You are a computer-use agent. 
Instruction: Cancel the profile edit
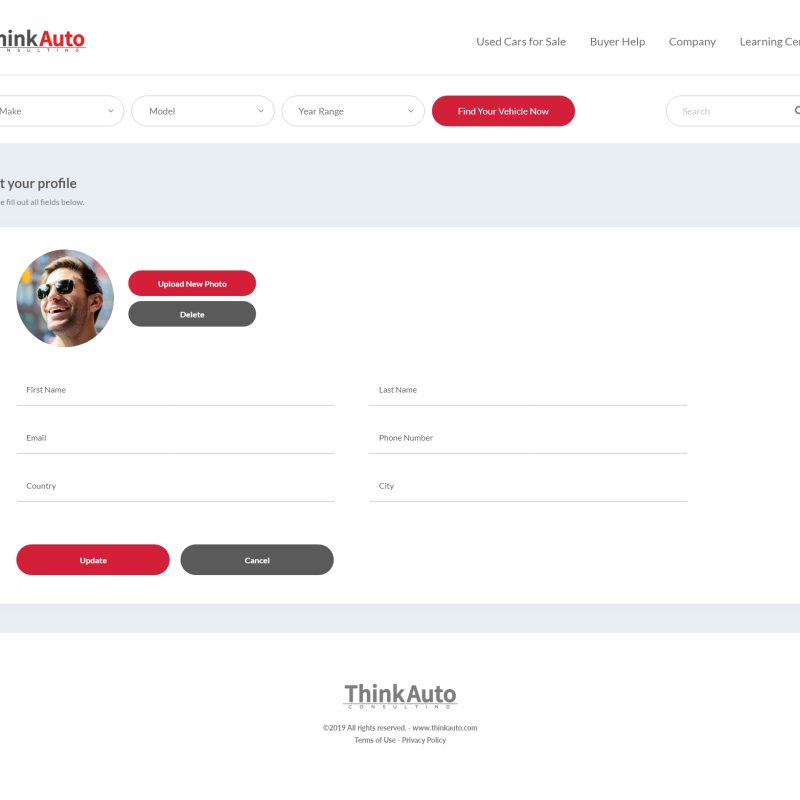[x=257, y=560]
